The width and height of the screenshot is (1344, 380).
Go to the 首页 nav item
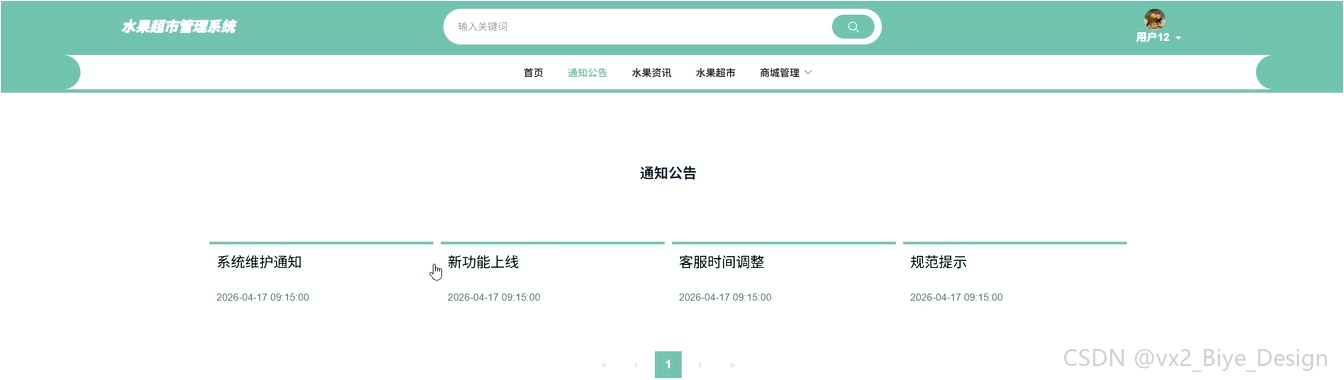533,73
